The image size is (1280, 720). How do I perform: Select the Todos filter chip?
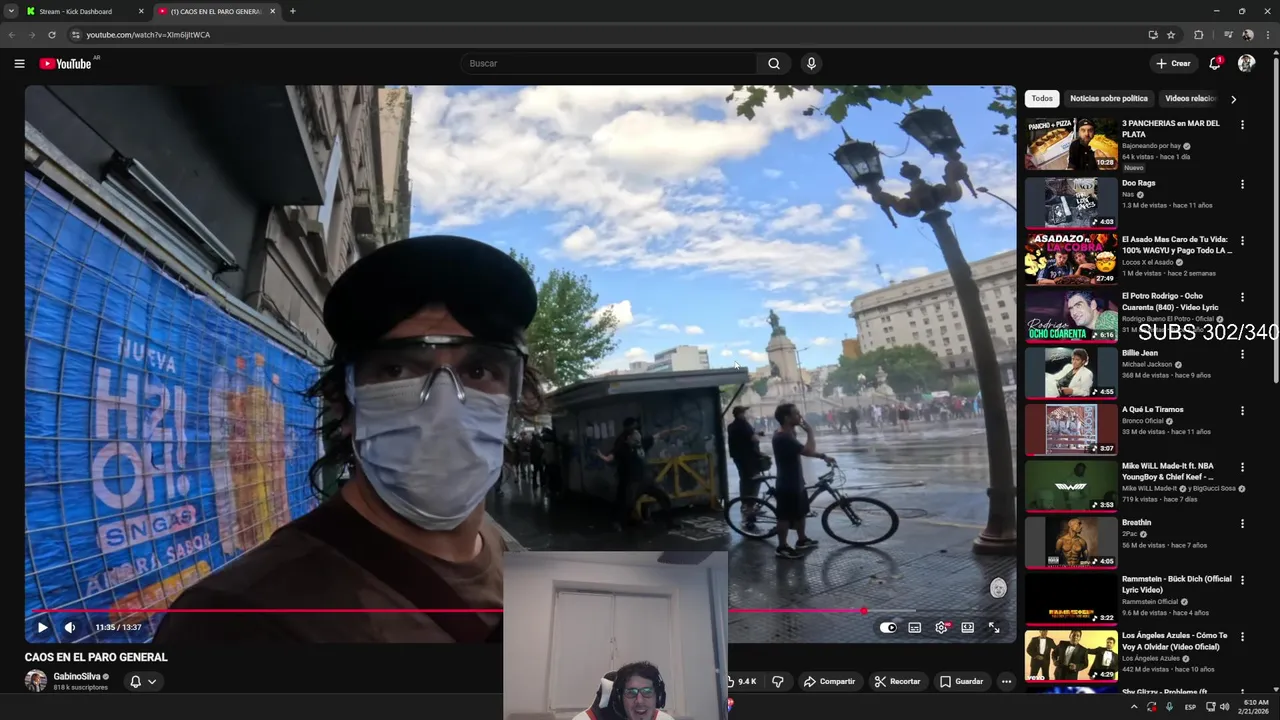(1042, 99)
